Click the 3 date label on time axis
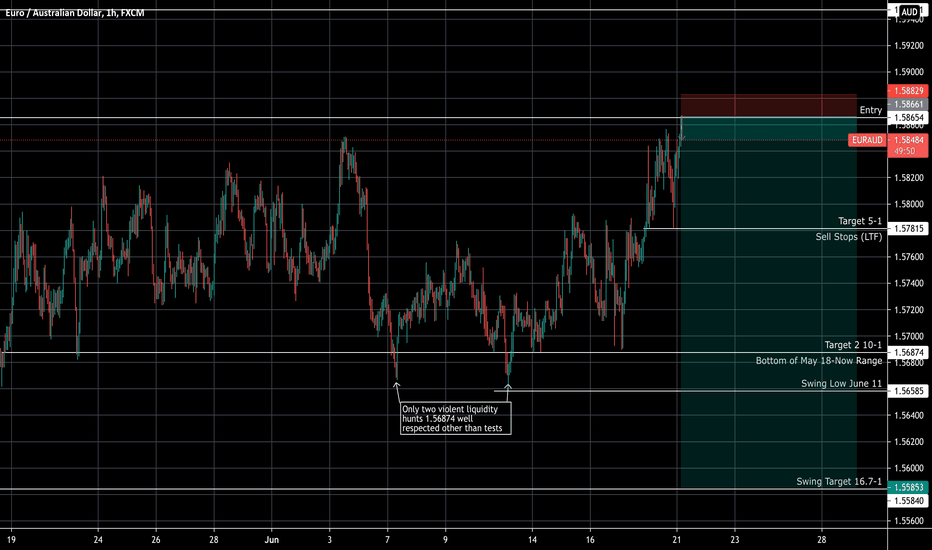The width and height of the screenshot is (932, 550). [x=329, y=540]
